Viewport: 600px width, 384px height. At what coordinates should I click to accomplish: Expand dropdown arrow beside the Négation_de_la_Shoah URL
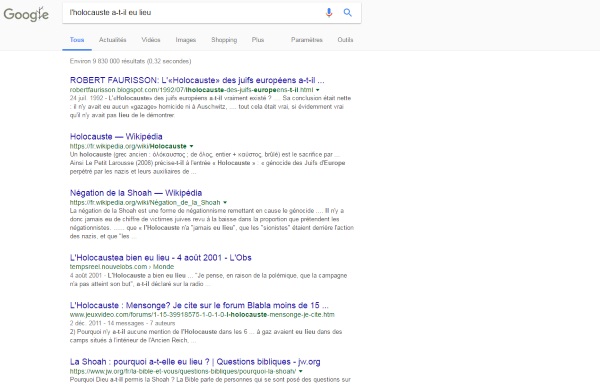[x=225, y=203]
